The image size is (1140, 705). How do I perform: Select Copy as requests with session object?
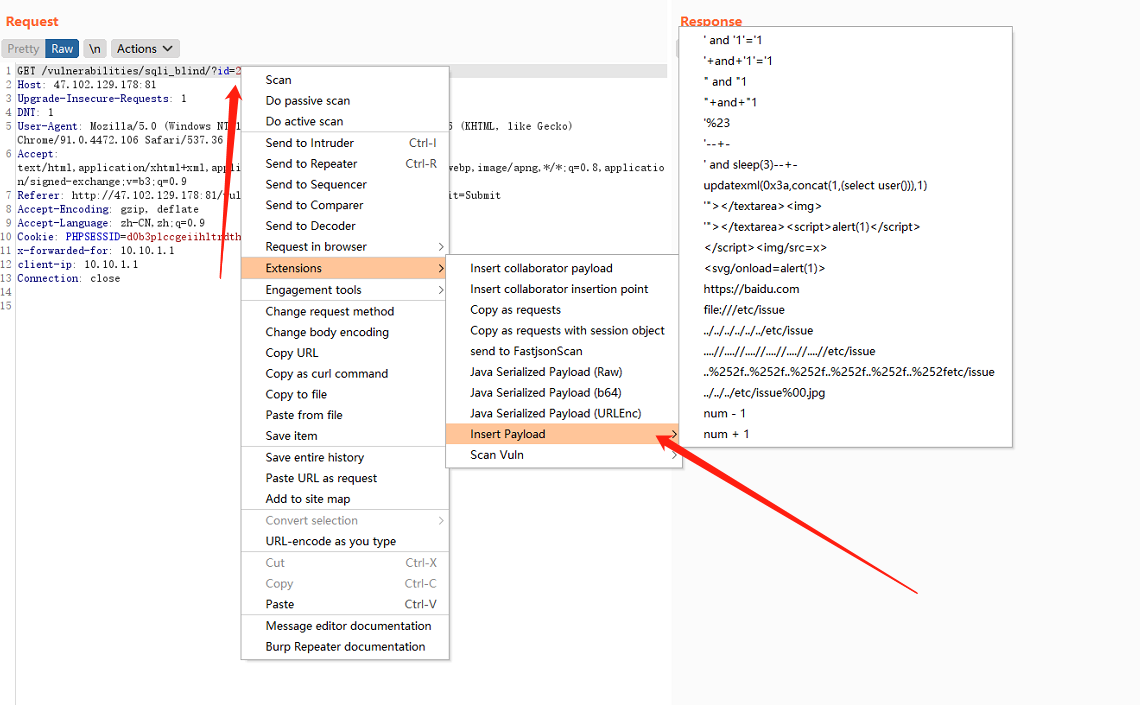click(563, 331)
